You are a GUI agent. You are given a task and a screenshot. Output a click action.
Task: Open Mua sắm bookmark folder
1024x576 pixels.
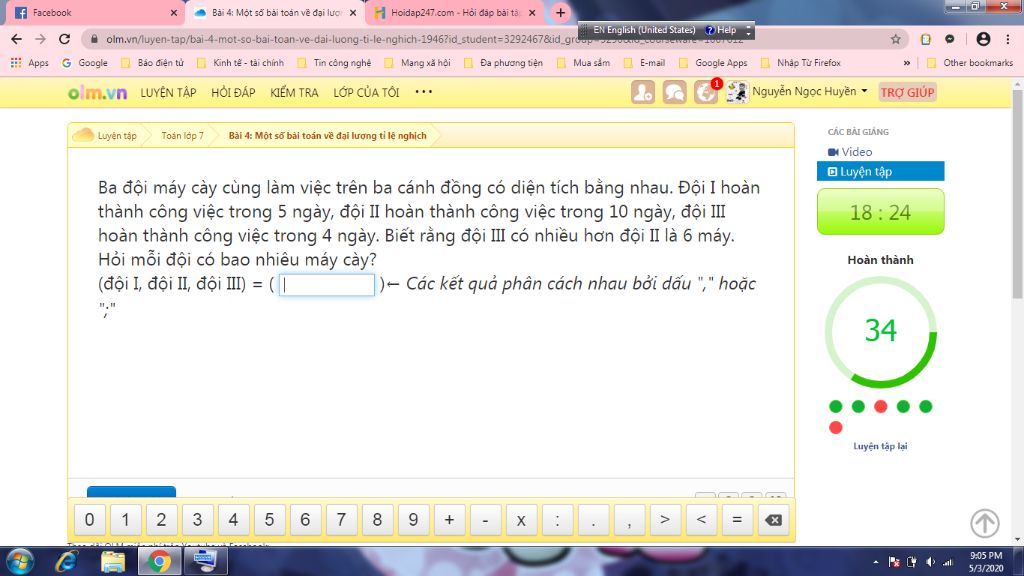584,63
